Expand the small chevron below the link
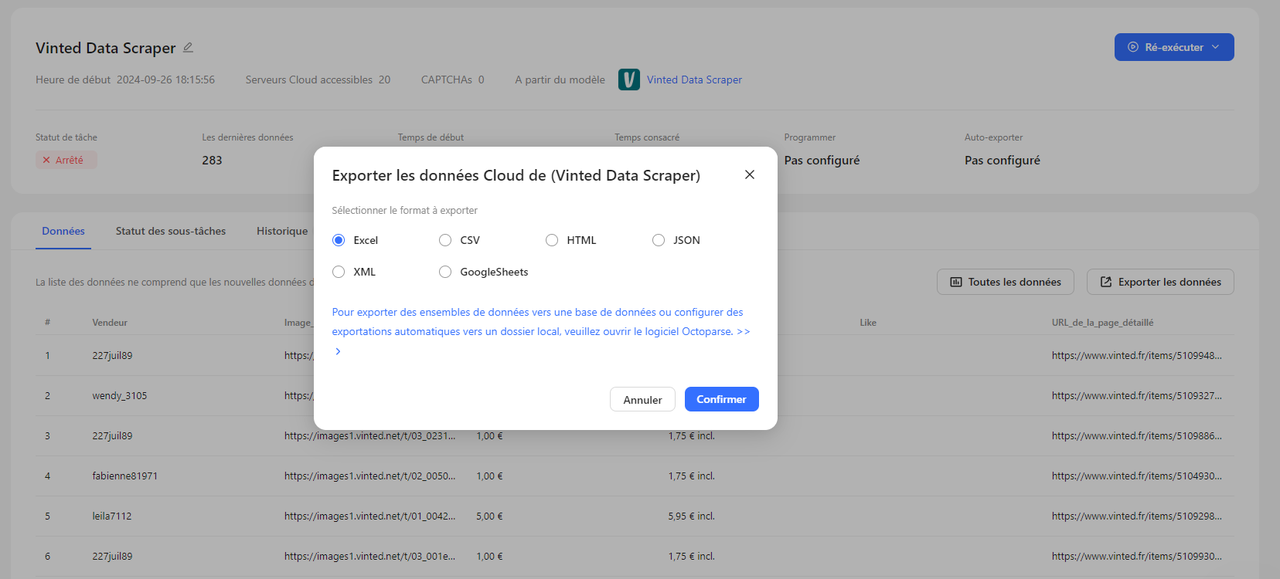The width and height of the screenshot is (1280, 579). click(x=338, y=352)
